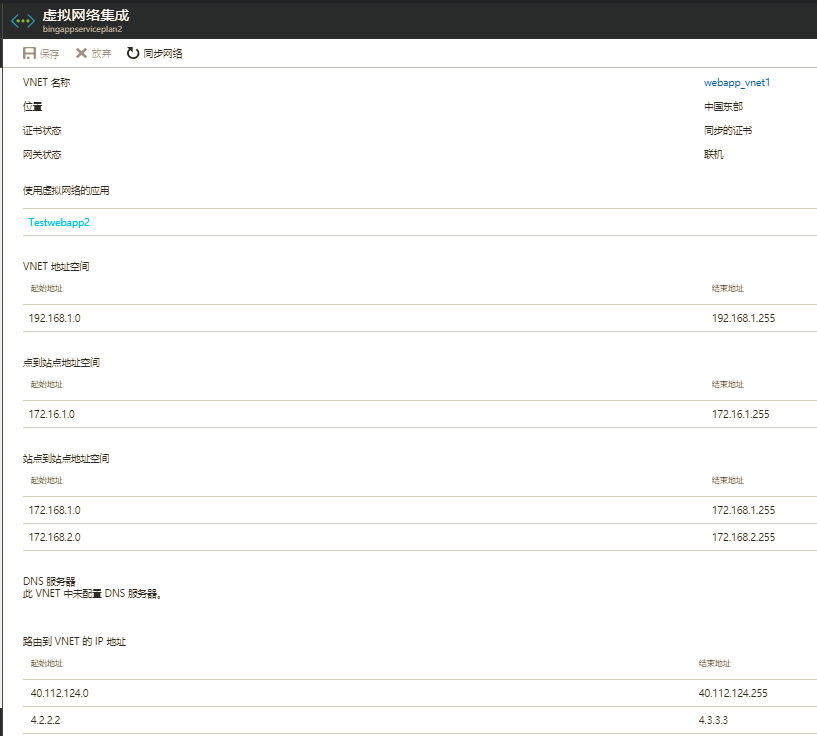
Task: Click the 4.2.2.2 routed start address field
Action: point(45,720)
